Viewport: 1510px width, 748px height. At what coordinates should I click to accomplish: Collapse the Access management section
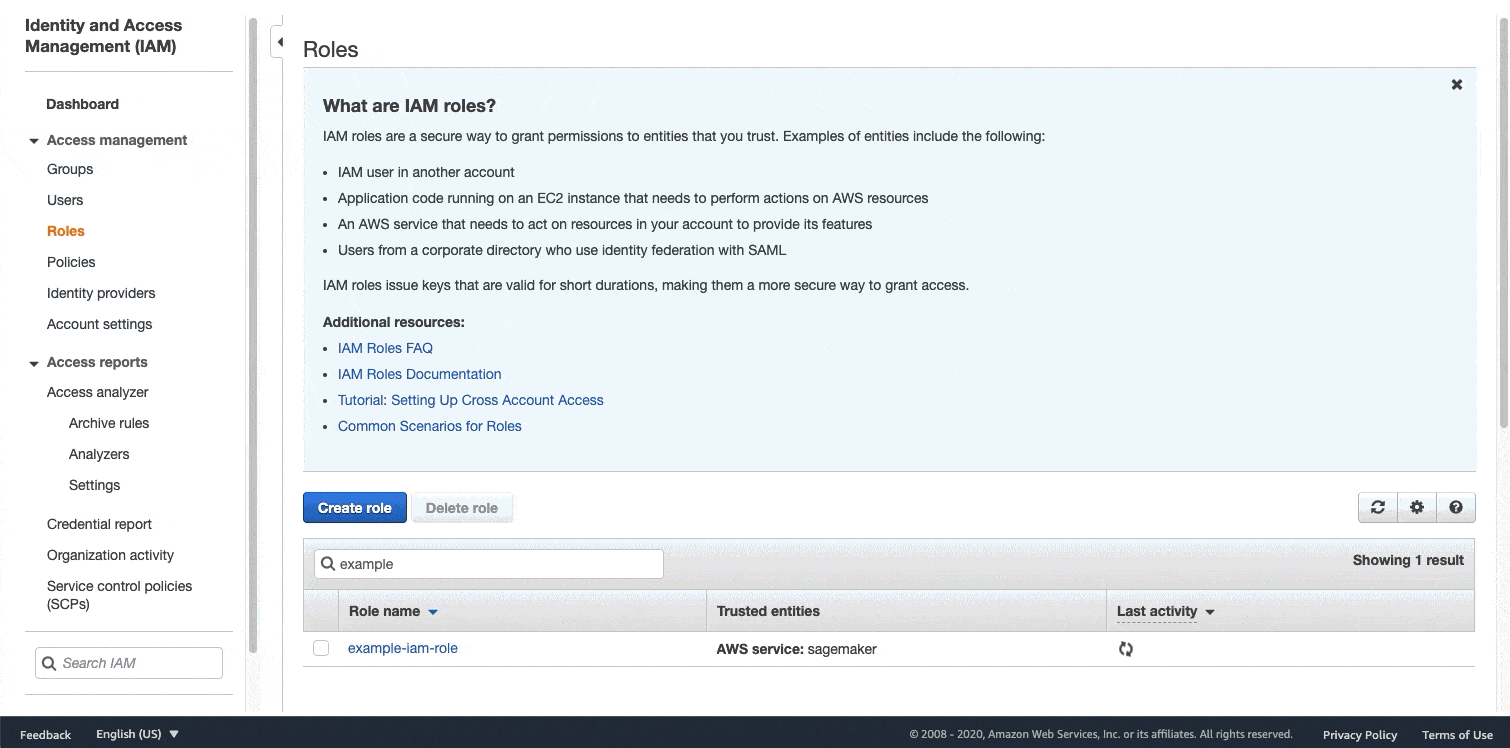click(x=33, y=140)
